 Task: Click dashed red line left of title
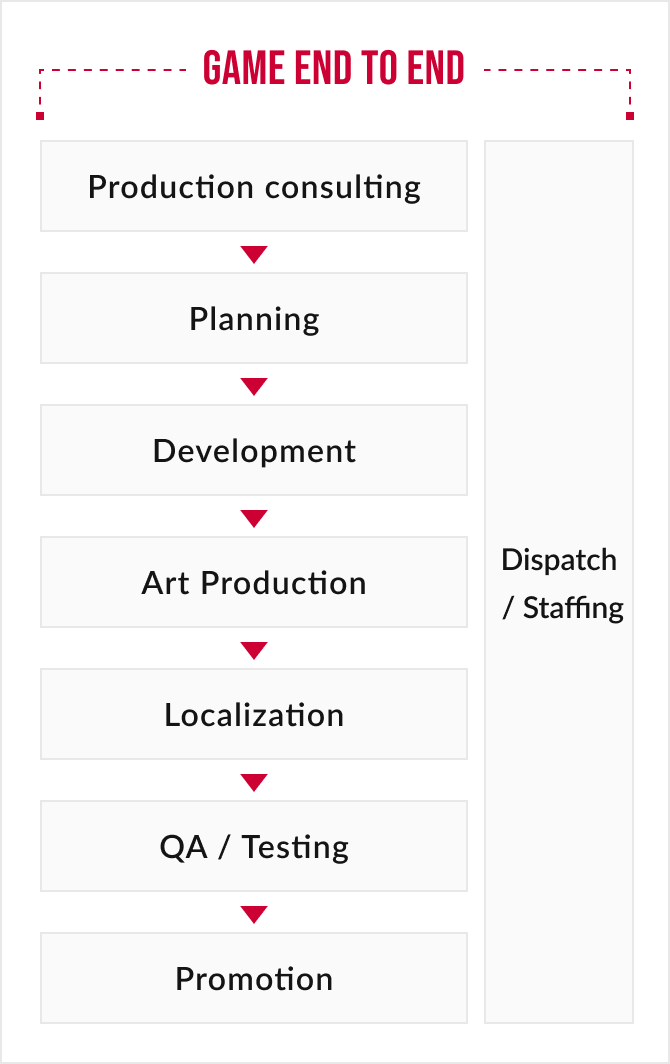tap(113, 69)
